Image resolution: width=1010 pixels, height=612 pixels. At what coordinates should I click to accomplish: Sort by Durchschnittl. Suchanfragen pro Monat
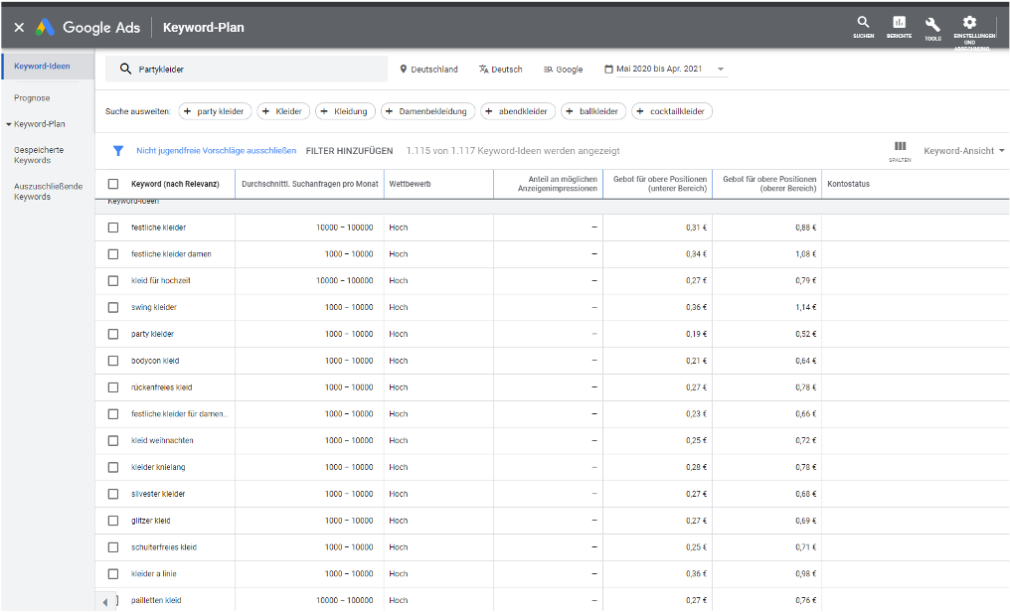310,184
